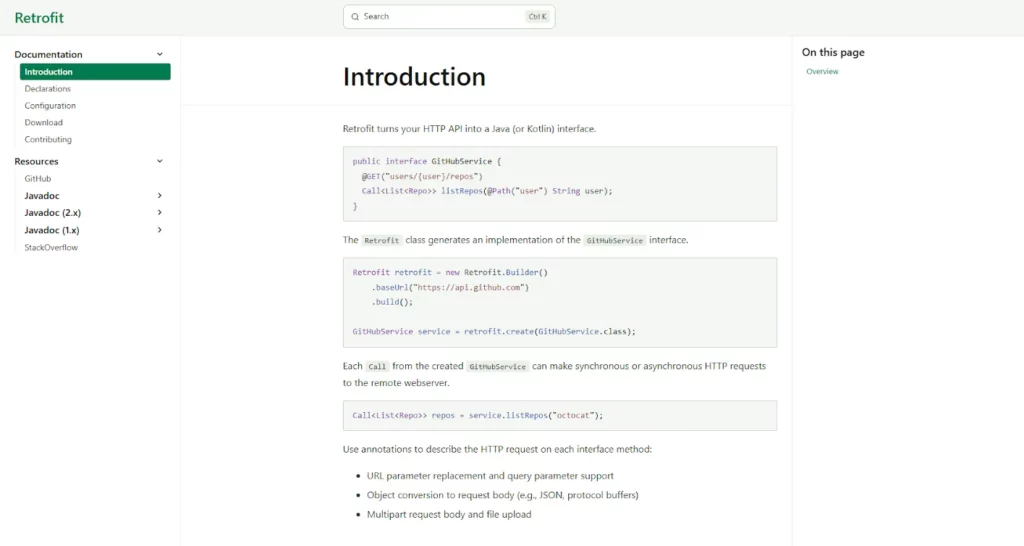Open the Download sidebar entry
This screenshot has width=1024, height=546.
[x=44, y=123]
